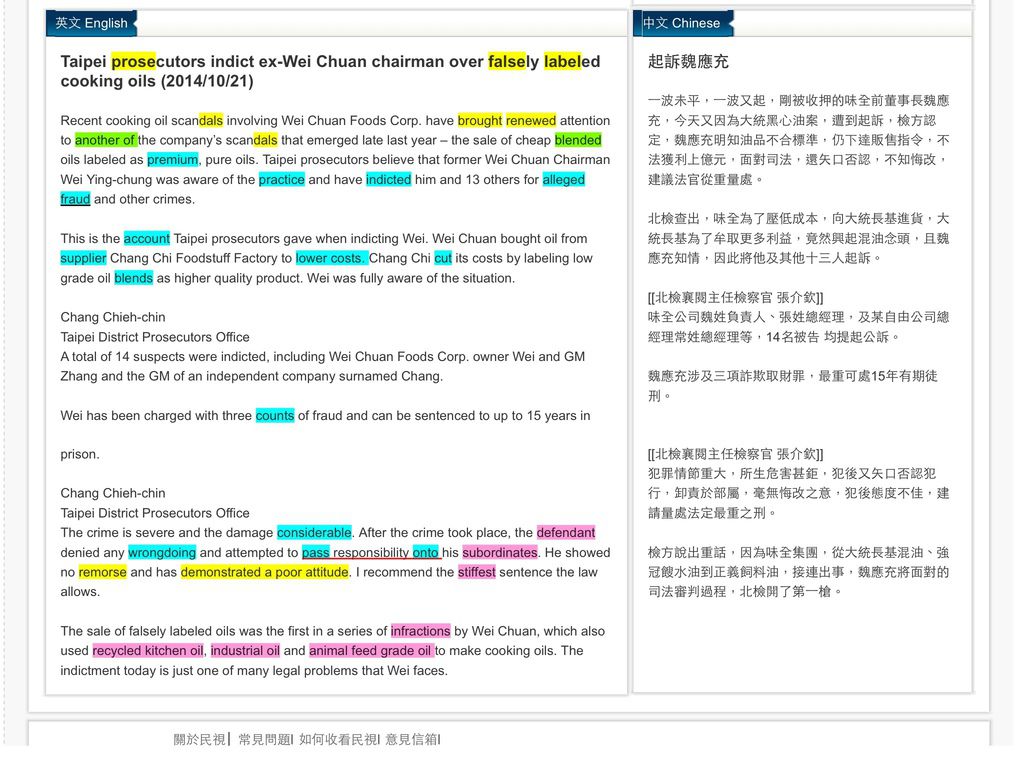The image size is (1024, 768).
Task: Click the phrase 'animal feed grade oil'
Action: point(370,650)
